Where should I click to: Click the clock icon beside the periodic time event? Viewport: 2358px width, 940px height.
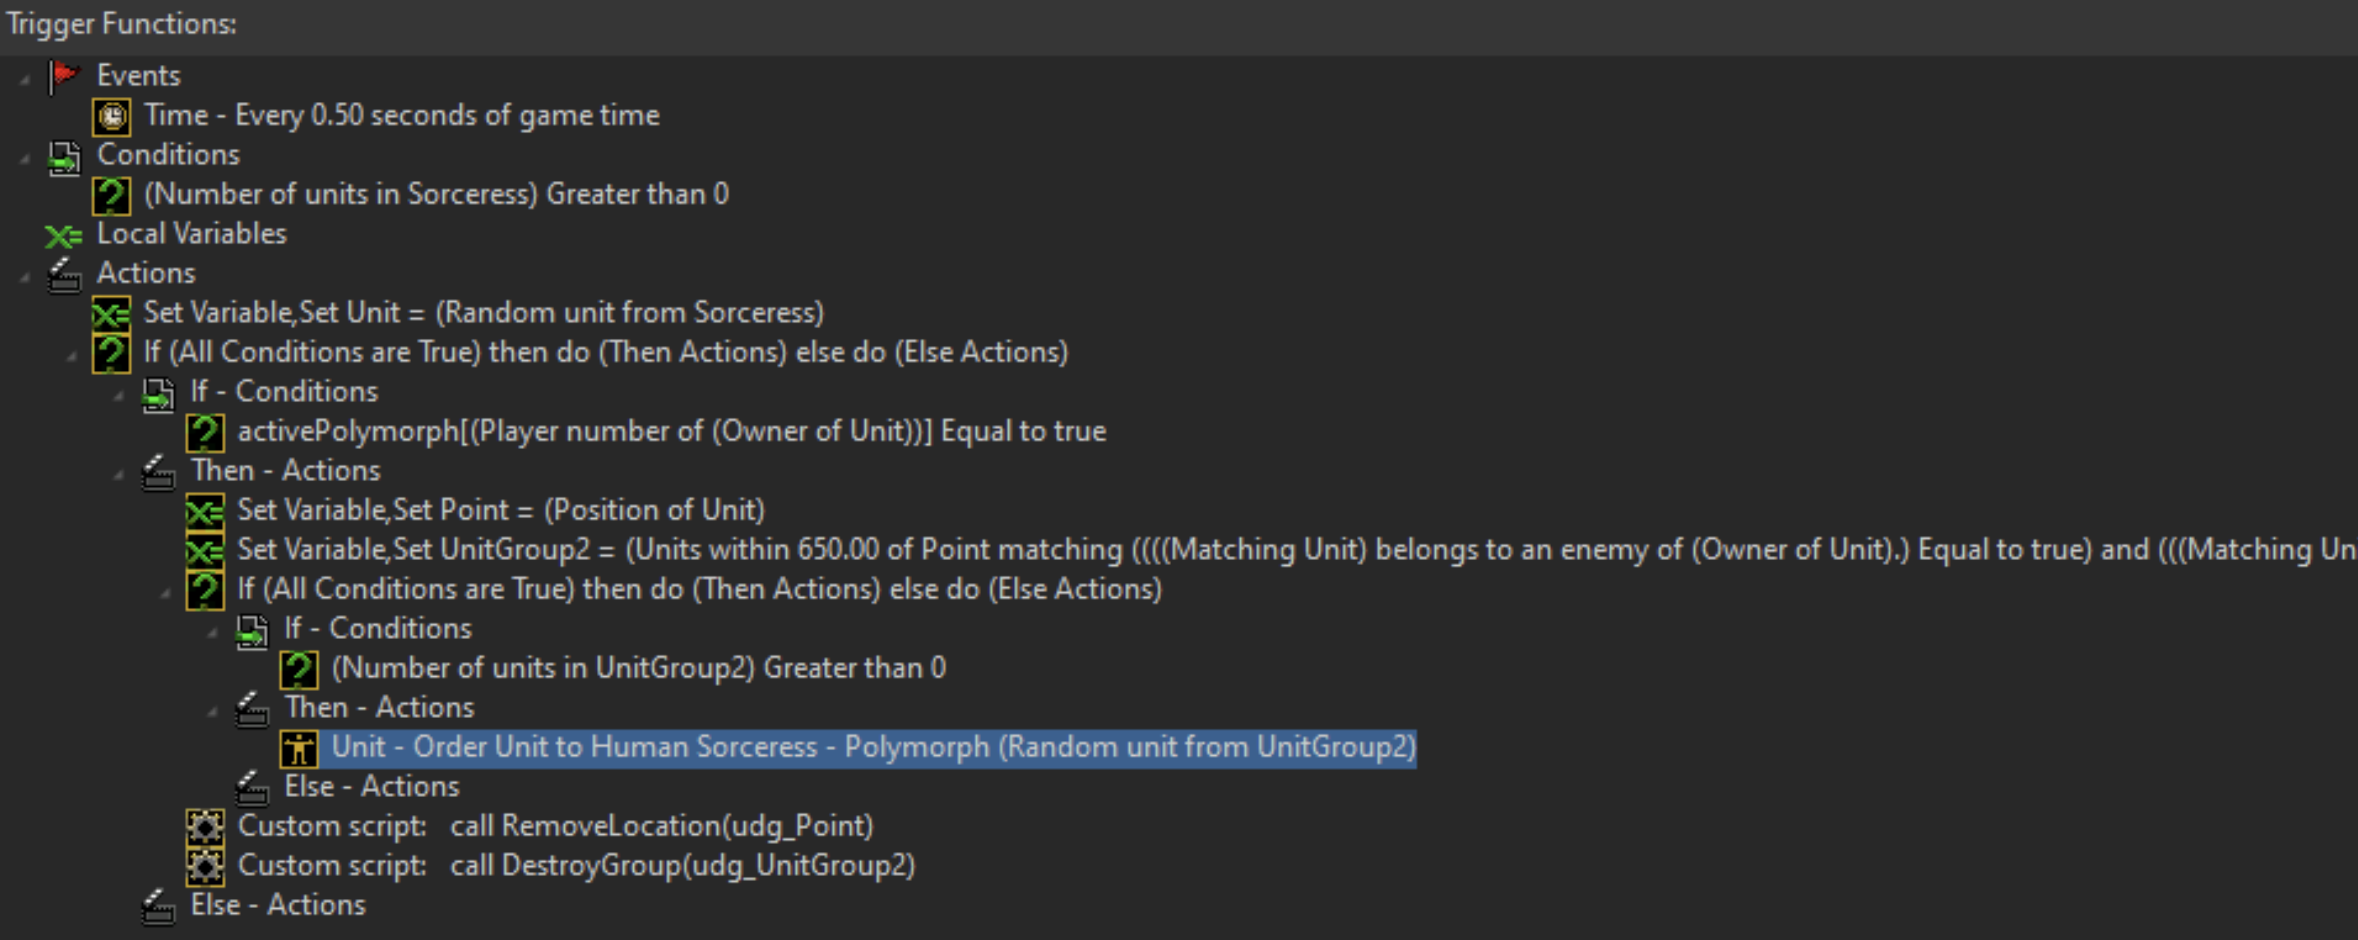pyautogui.click(x=111, y=116)
